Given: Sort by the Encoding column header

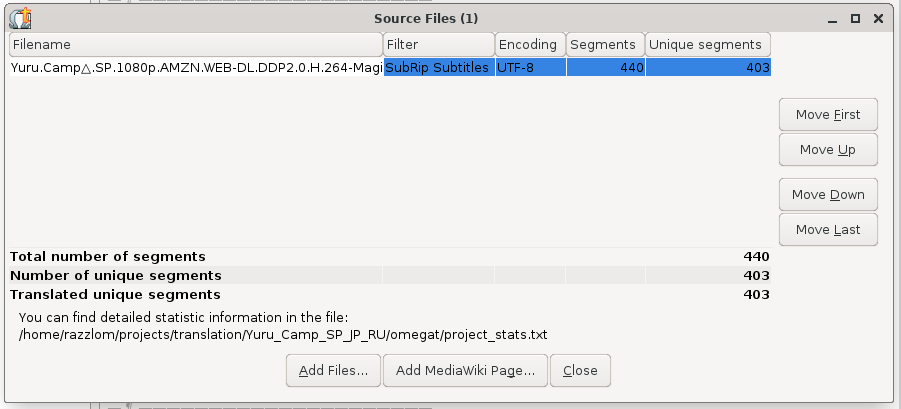Looking at the screenshot, I should point(530,45).
